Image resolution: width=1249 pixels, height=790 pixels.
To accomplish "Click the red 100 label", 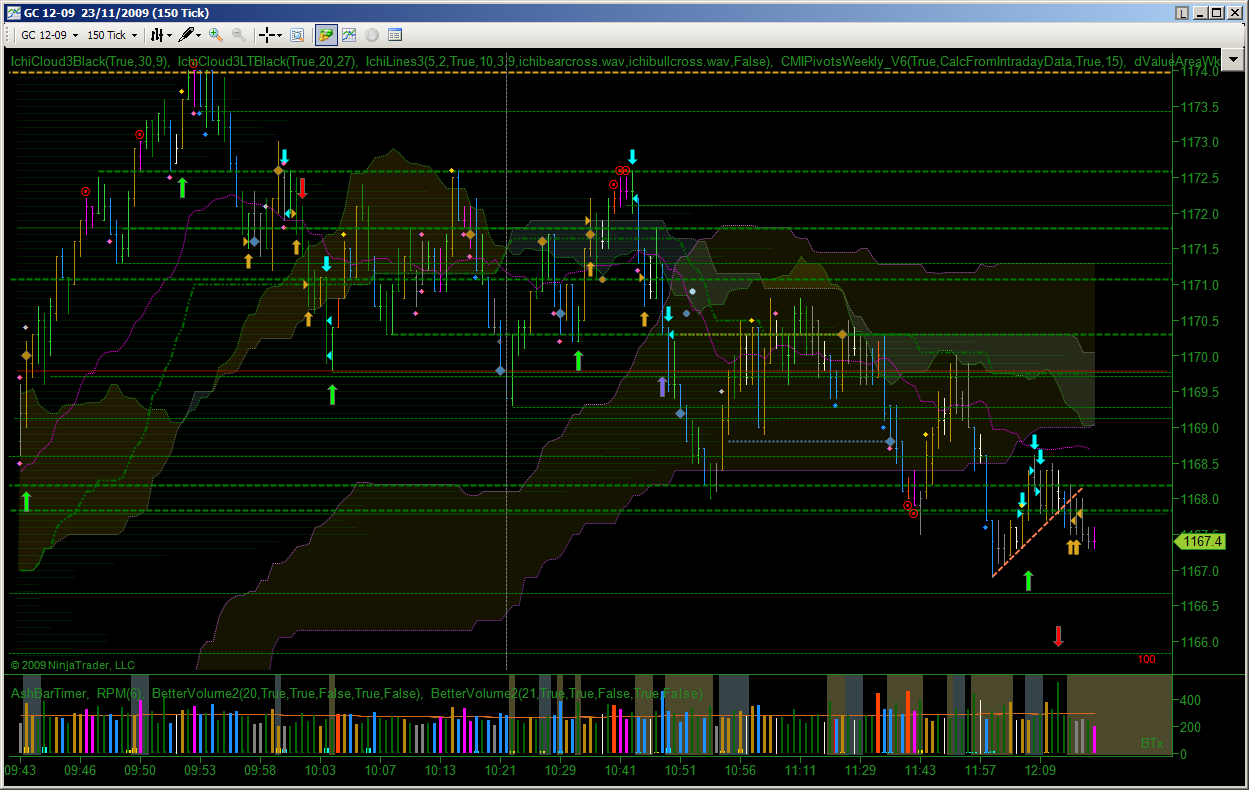I will click(x=1147, y=659).
